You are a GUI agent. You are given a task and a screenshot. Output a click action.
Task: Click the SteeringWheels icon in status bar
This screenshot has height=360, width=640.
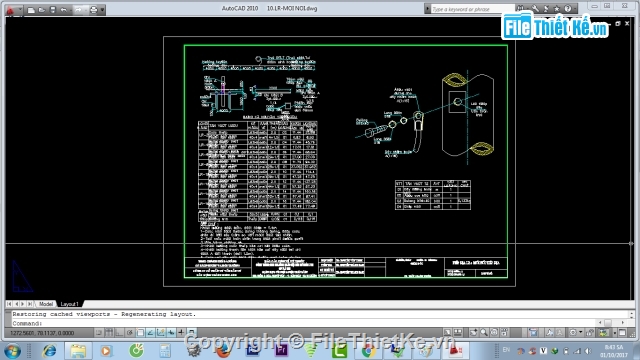[494, 333]
